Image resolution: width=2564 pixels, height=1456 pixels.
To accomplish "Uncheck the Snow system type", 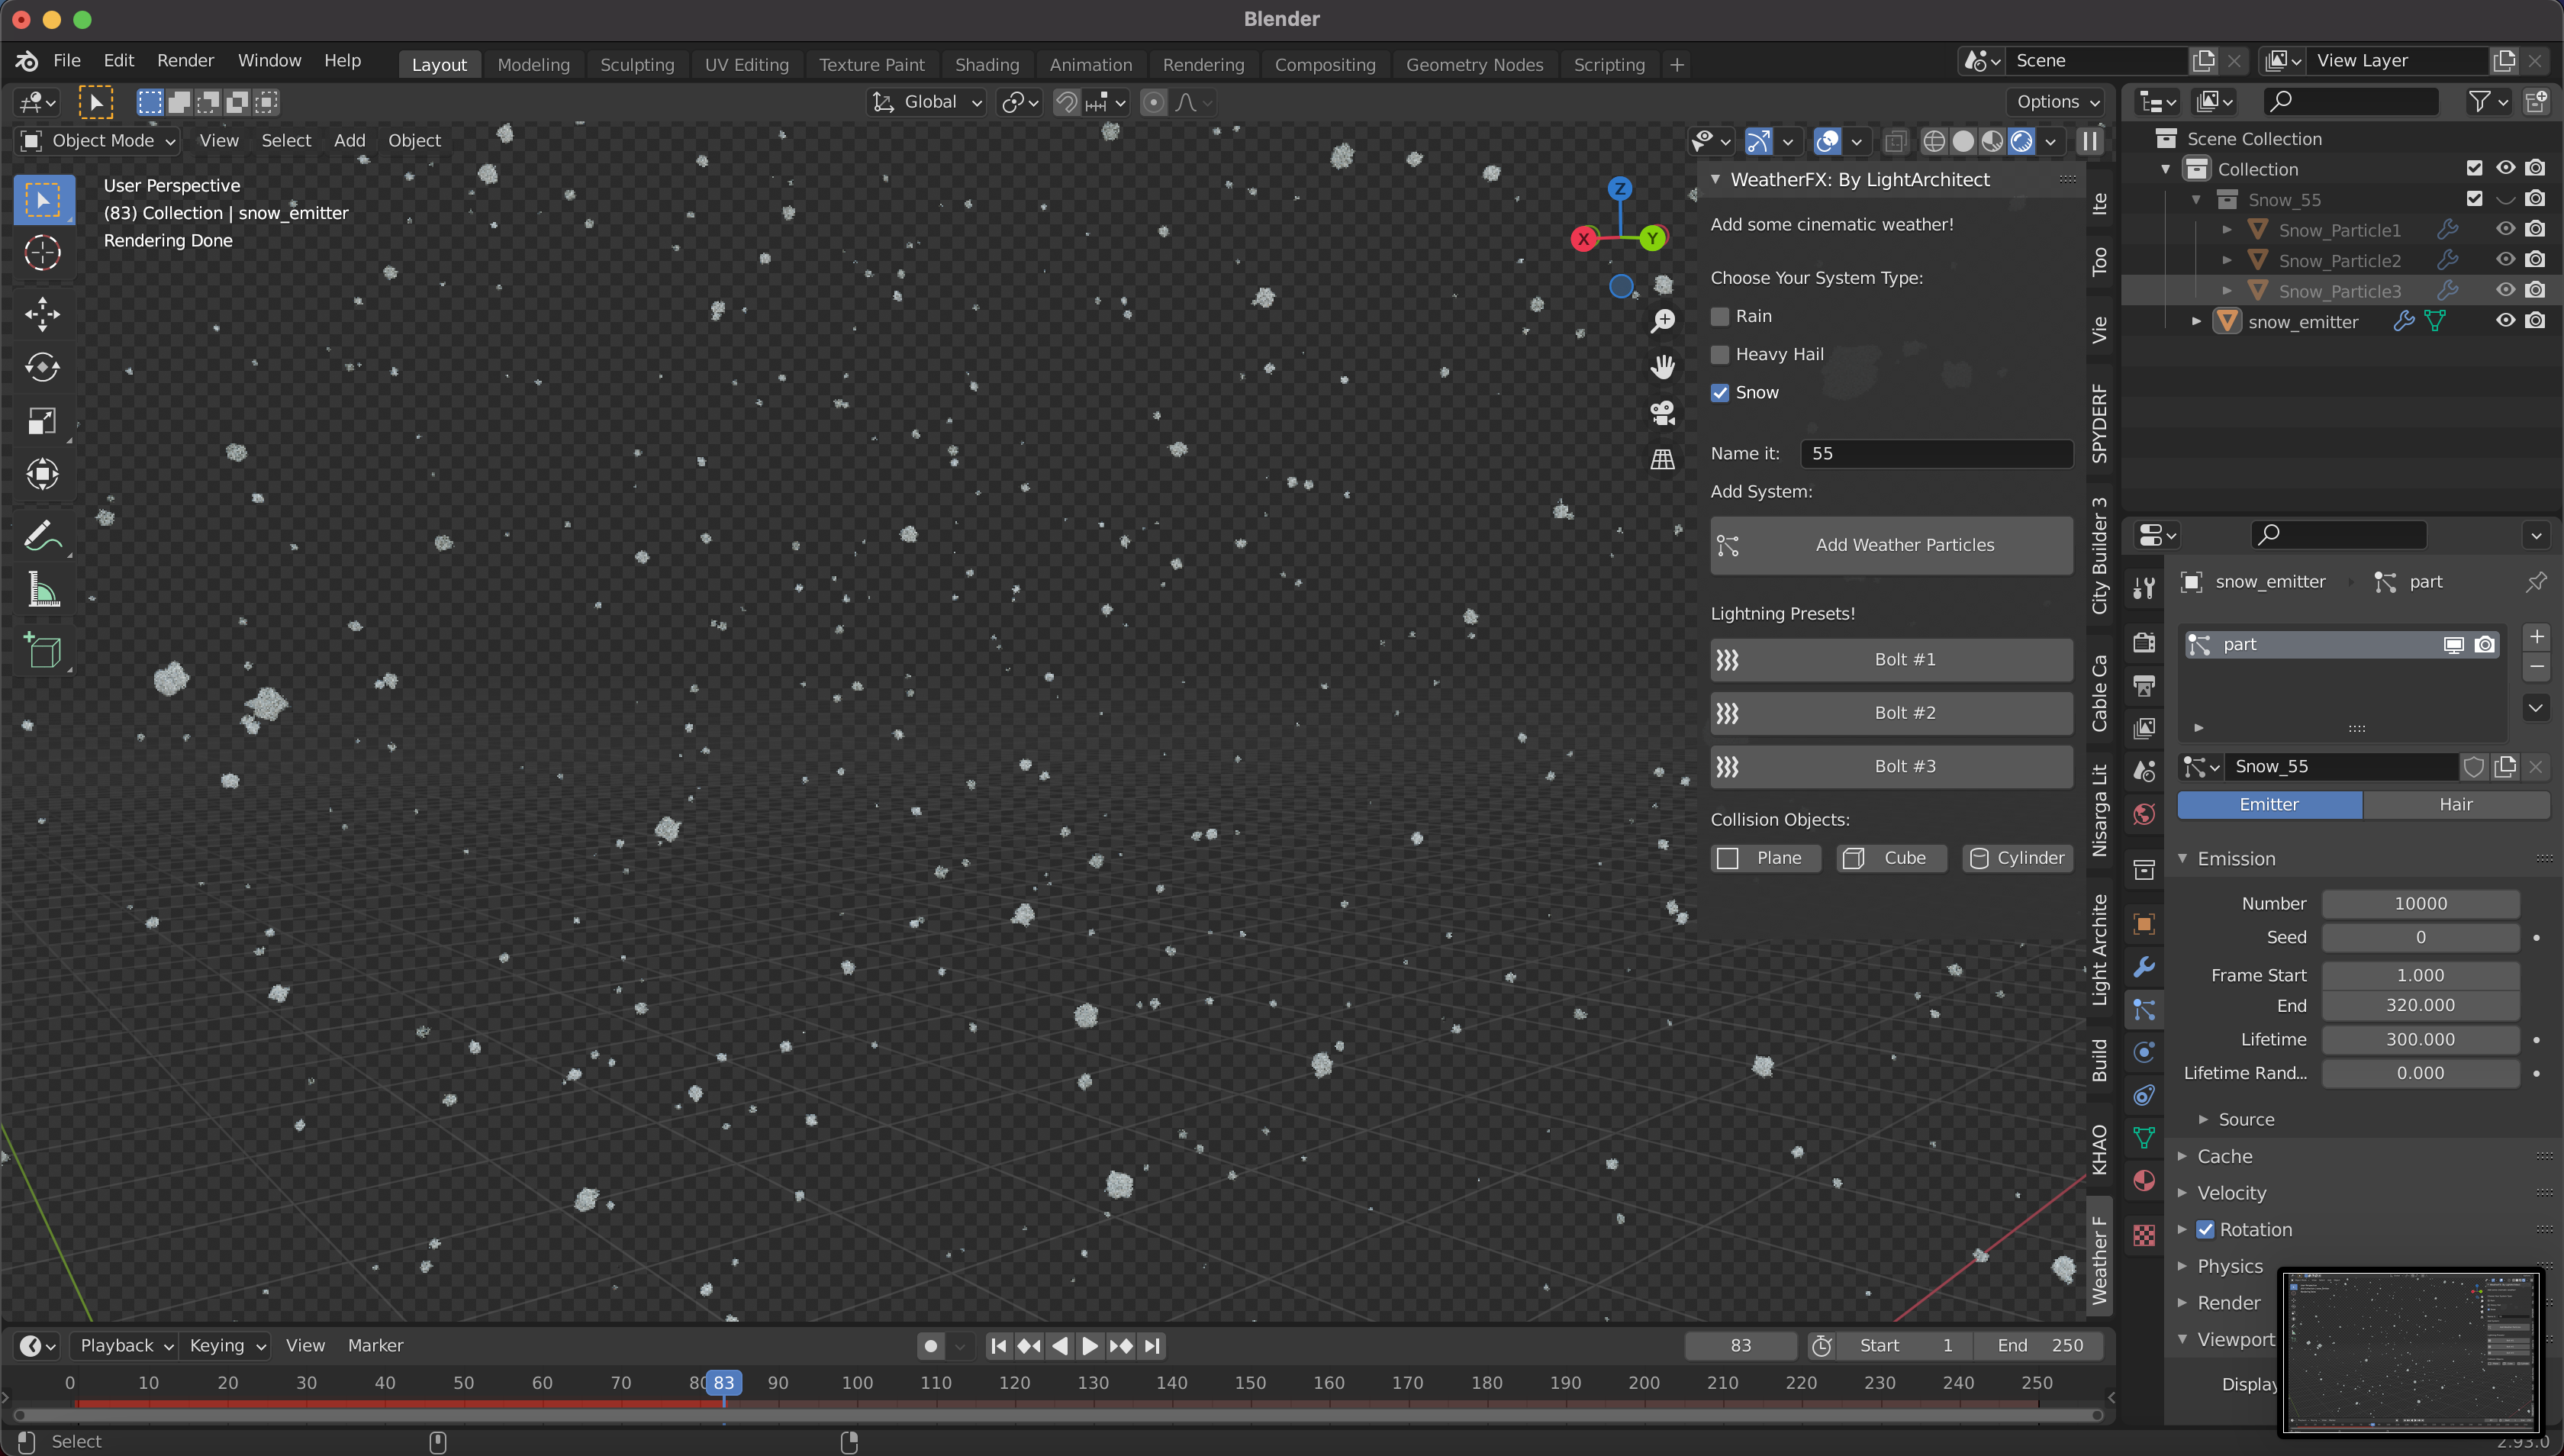I will (x=1720, y=393).
